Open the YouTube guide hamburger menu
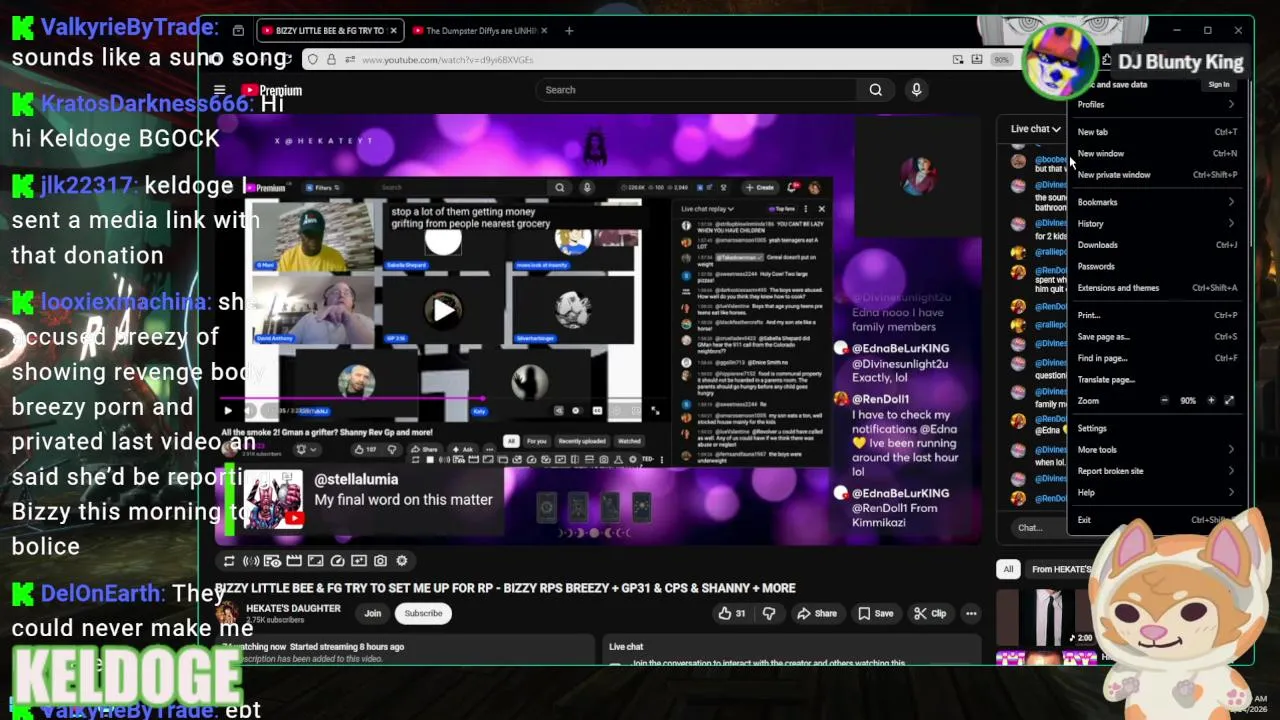This screenshot has height=720, width=1280. (x=219, y=90)
